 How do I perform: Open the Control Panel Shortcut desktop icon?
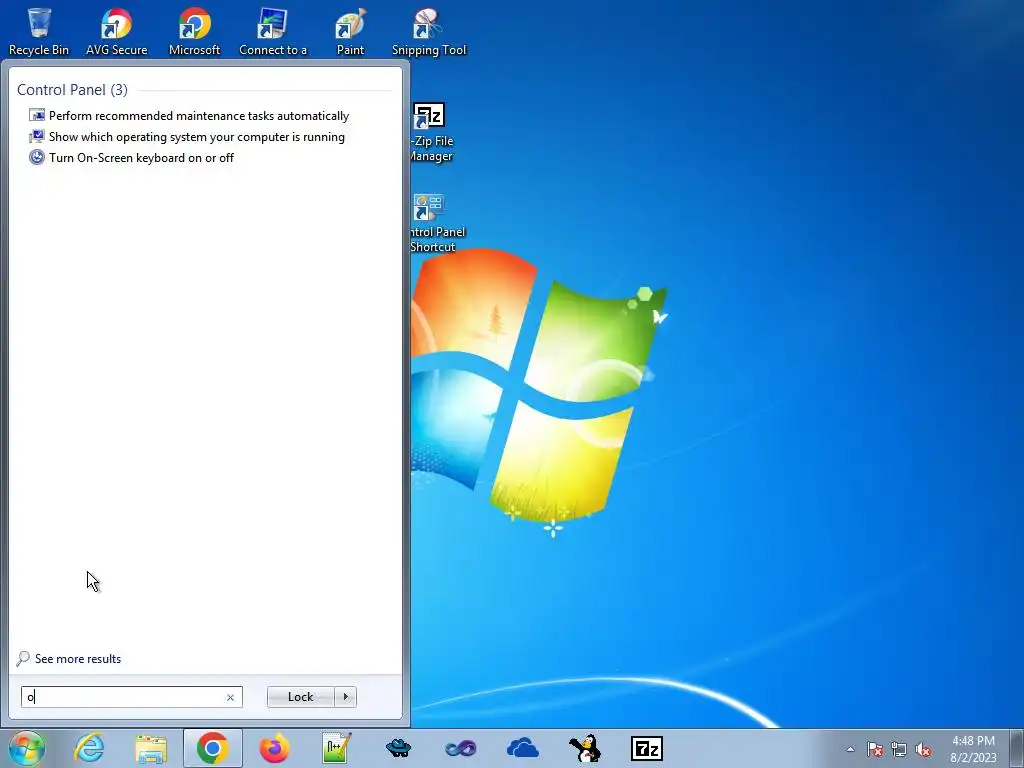click(436, 223)
